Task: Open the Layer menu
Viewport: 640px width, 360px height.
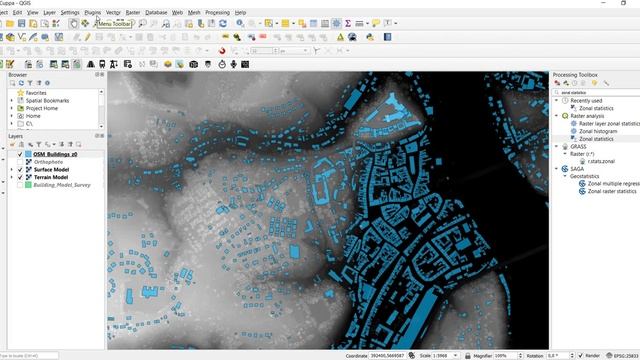Action: (x=49, y=13)
